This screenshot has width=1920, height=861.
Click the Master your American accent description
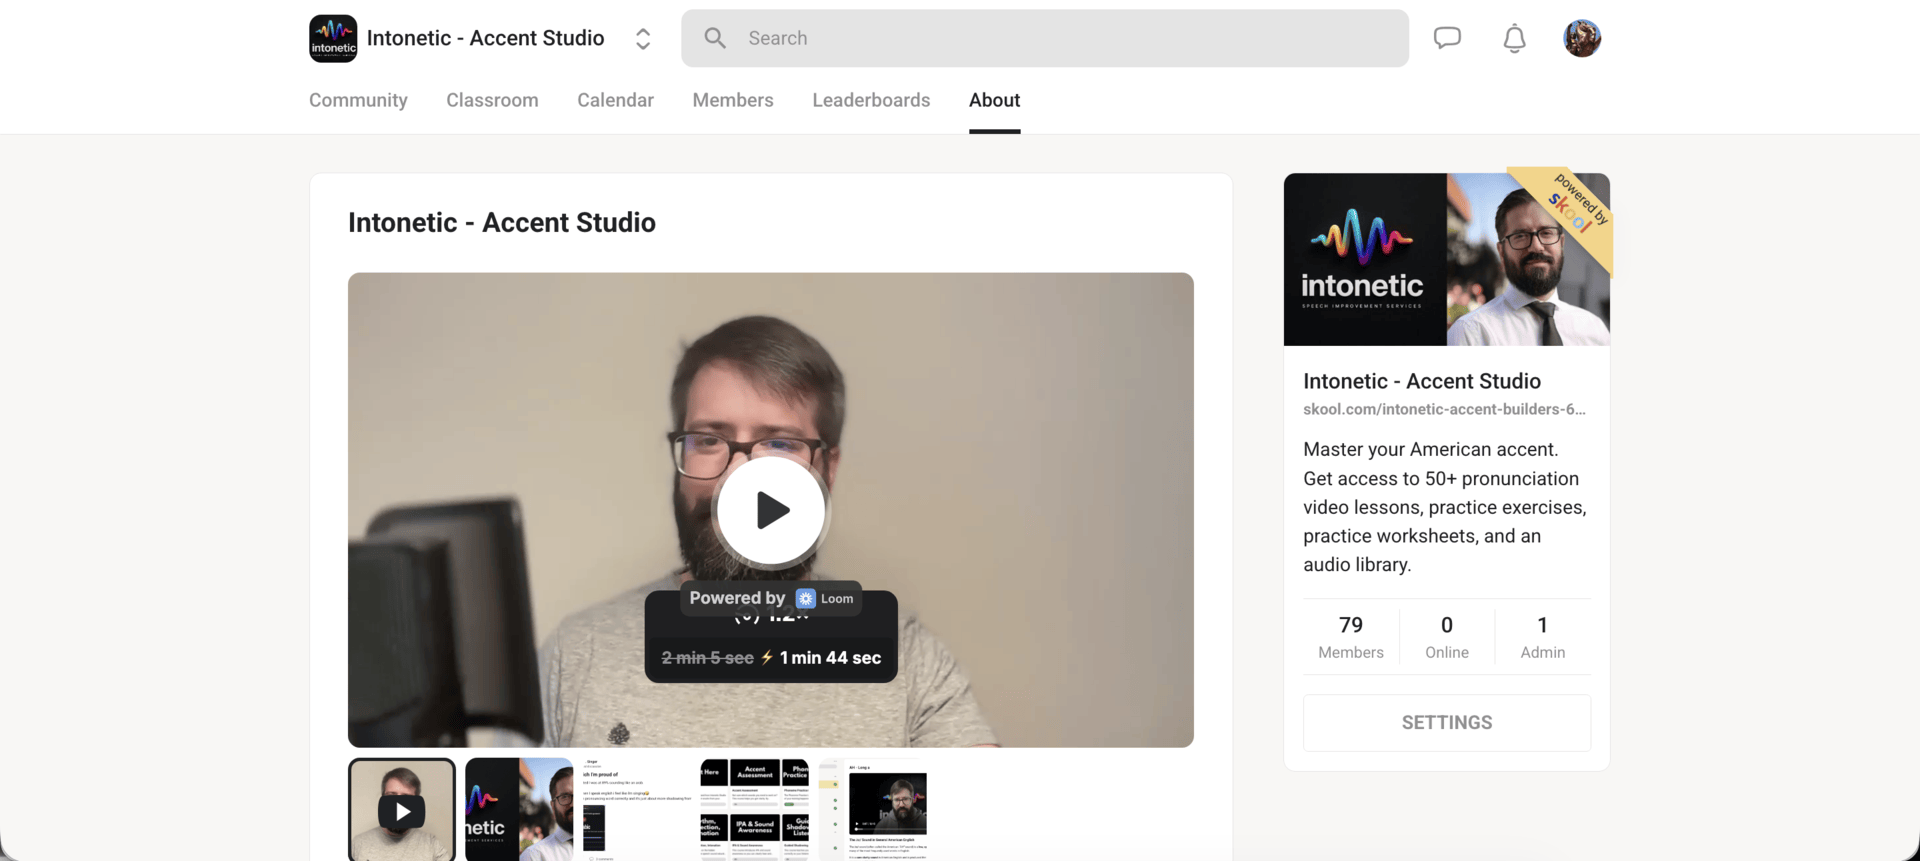tap(1445, 507)
